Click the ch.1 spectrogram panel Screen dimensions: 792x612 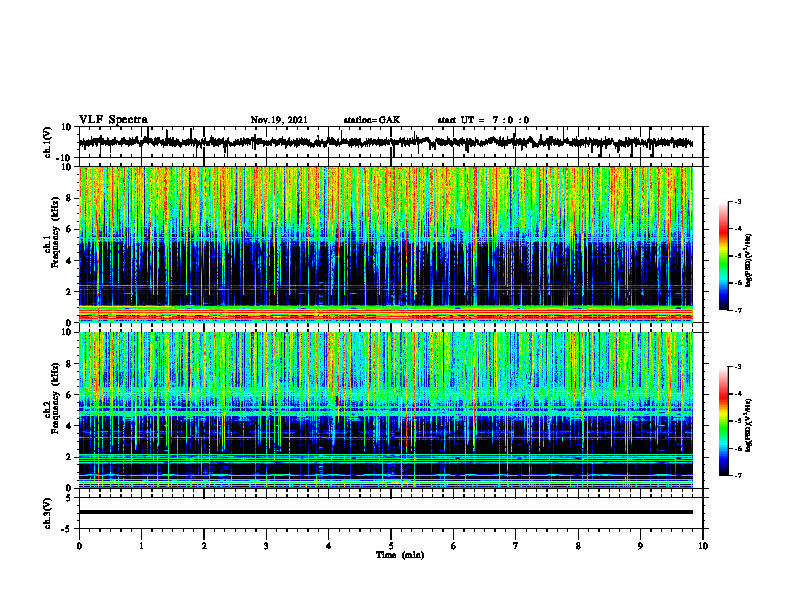coord(385,244)
